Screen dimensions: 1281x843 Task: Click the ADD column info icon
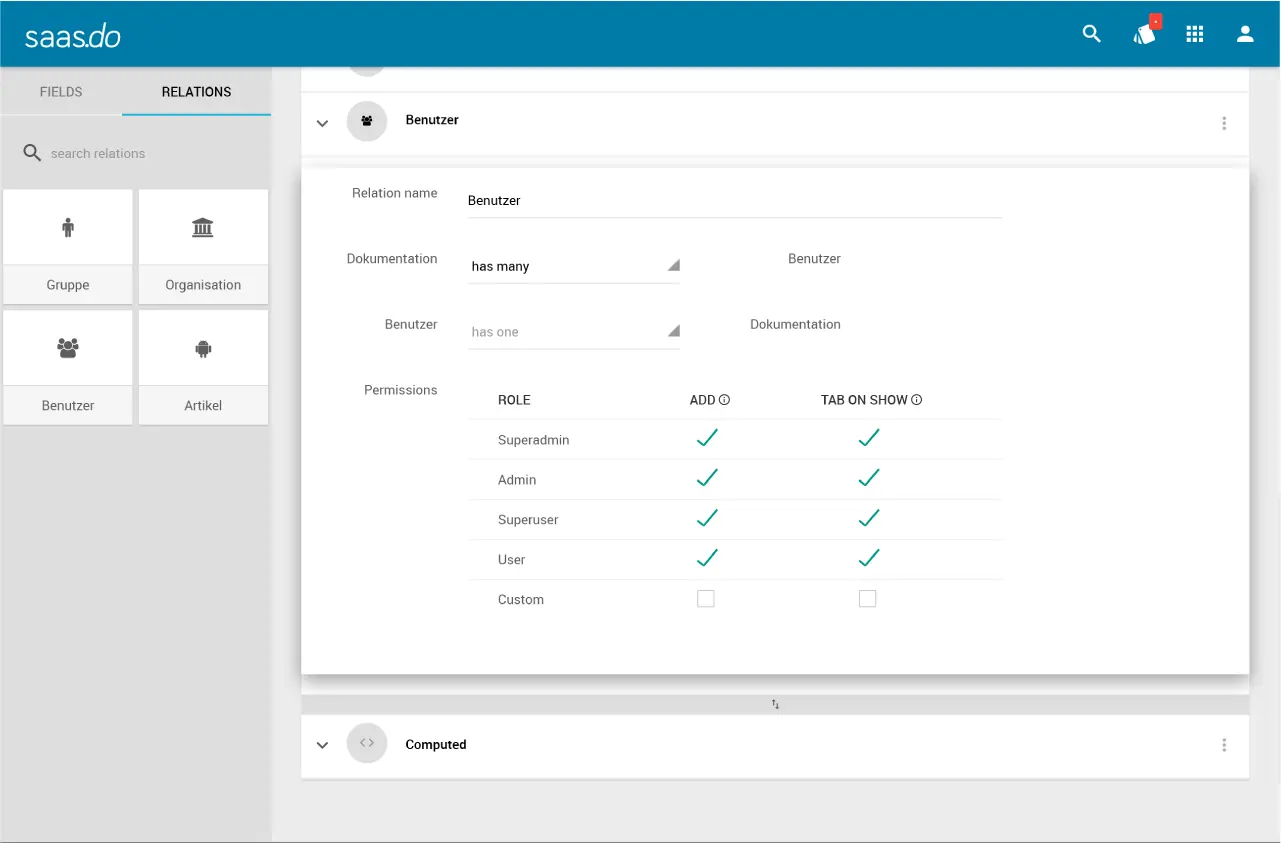pyautogui.click(x=724, y=400)
